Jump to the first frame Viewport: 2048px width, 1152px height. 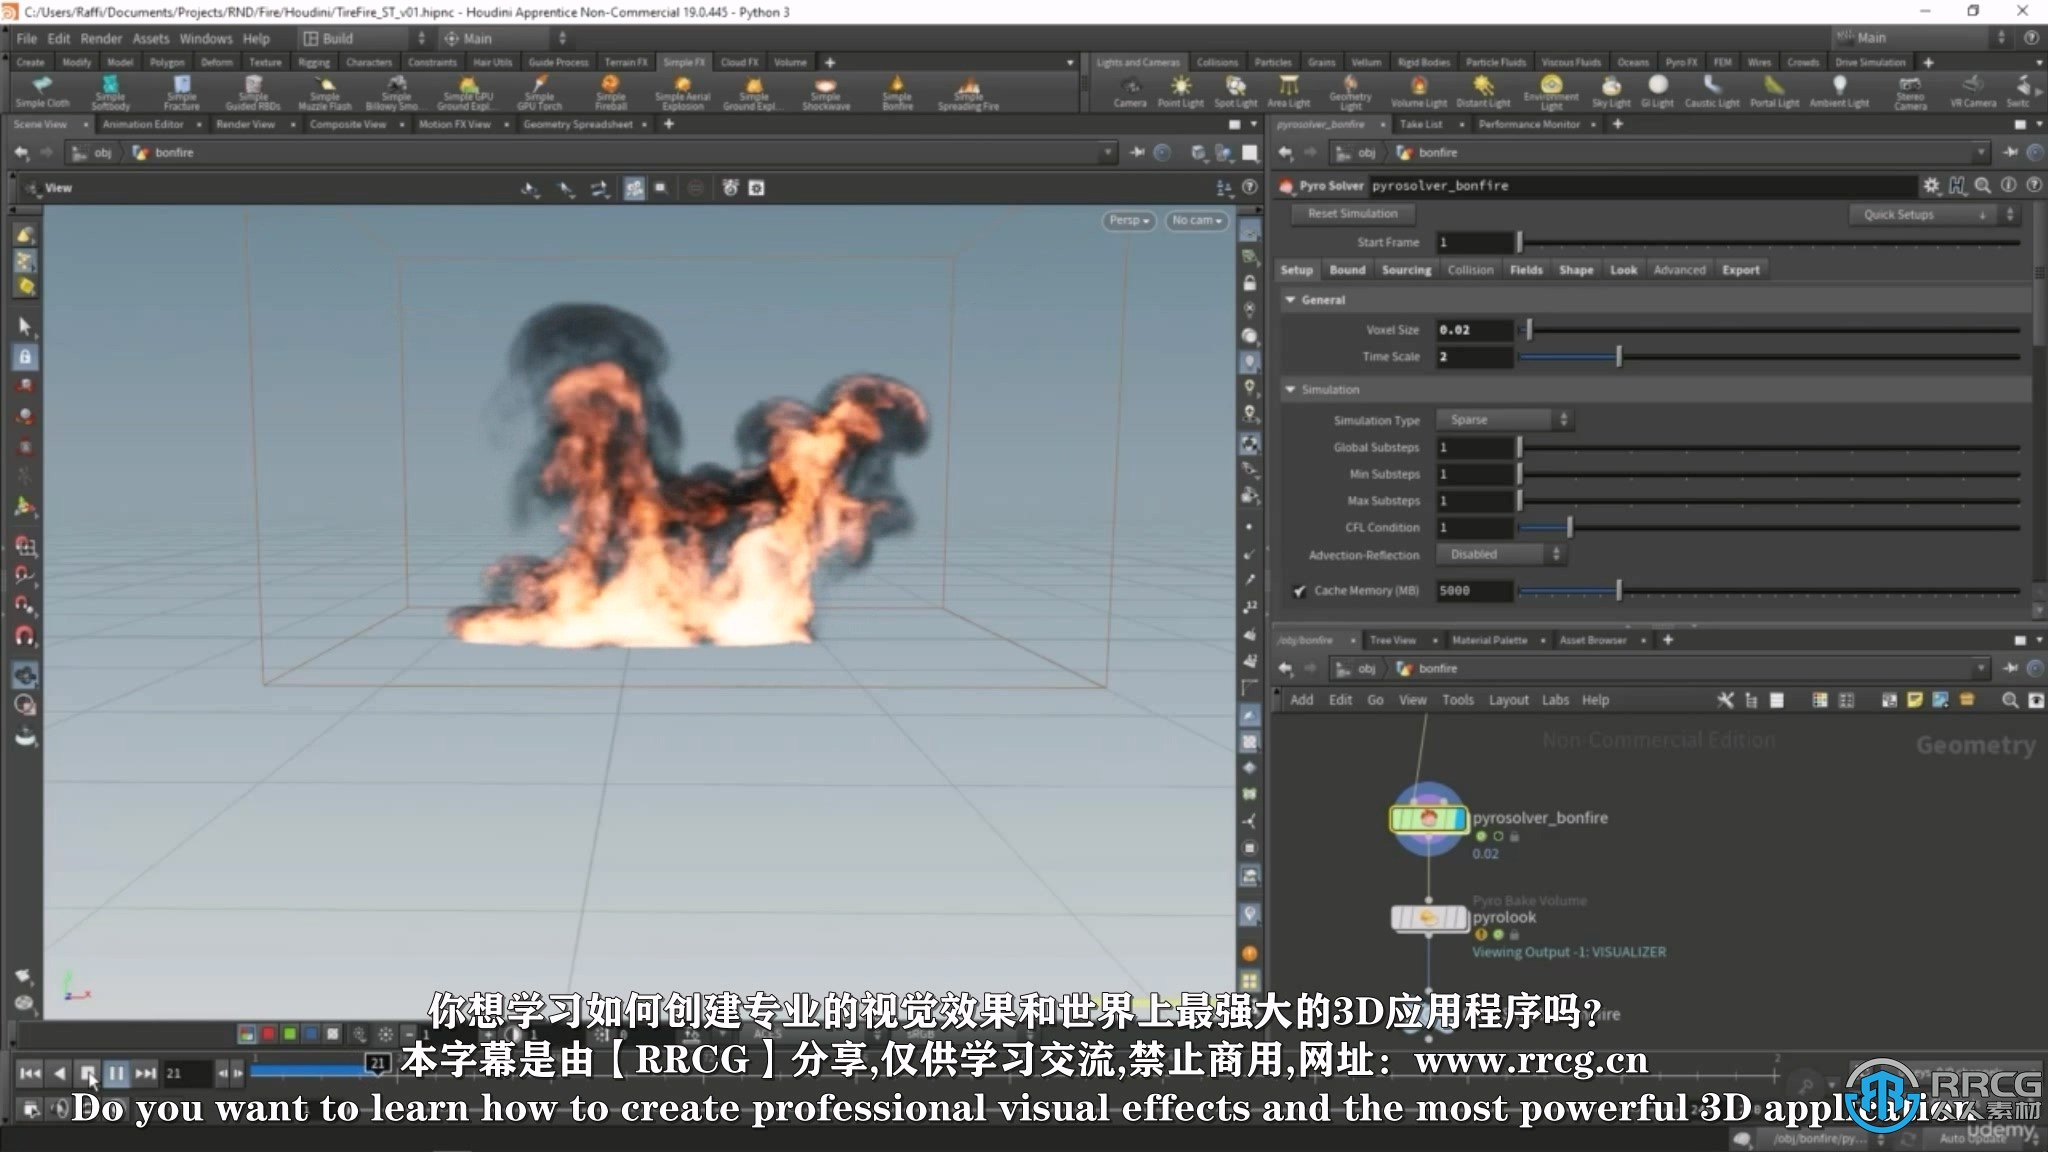point(30,1073)
